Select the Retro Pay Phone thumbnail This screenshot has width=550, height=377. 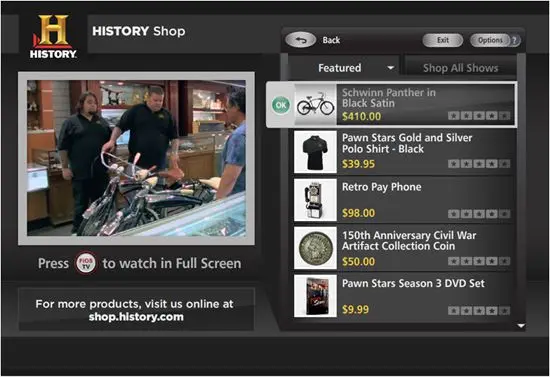[315, 200]
